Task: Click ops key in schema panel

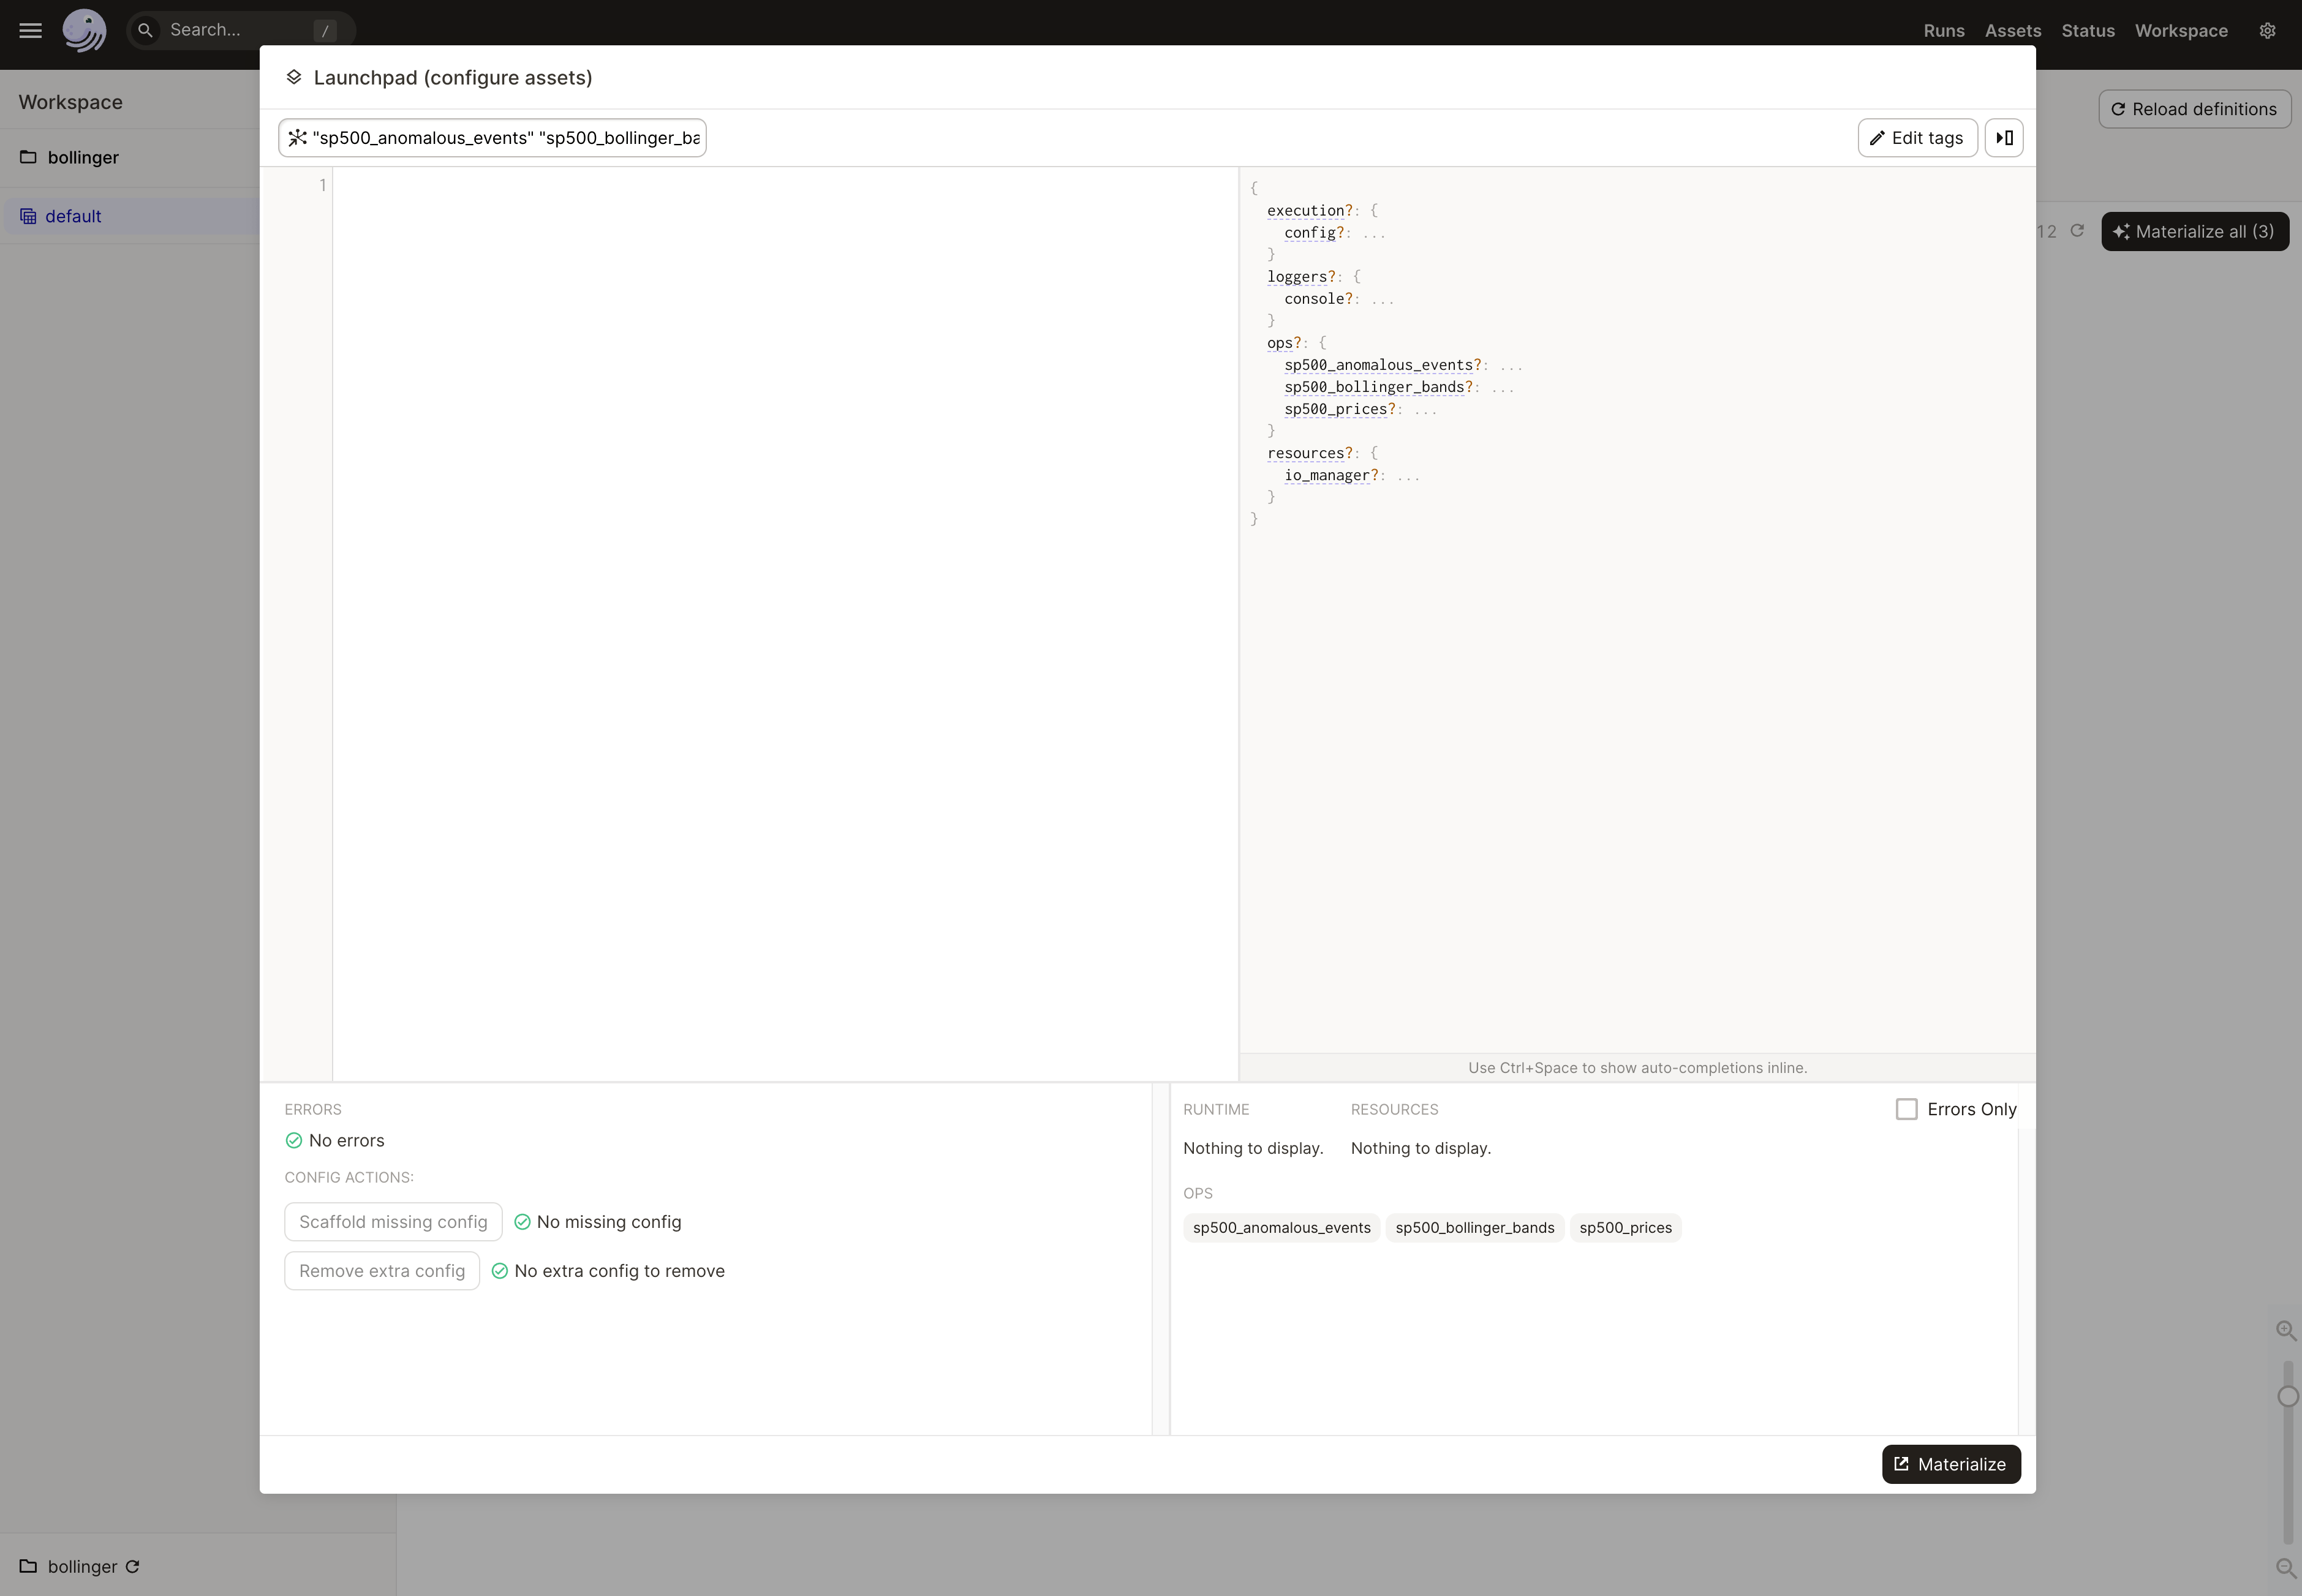Action: pos(1280,342)
